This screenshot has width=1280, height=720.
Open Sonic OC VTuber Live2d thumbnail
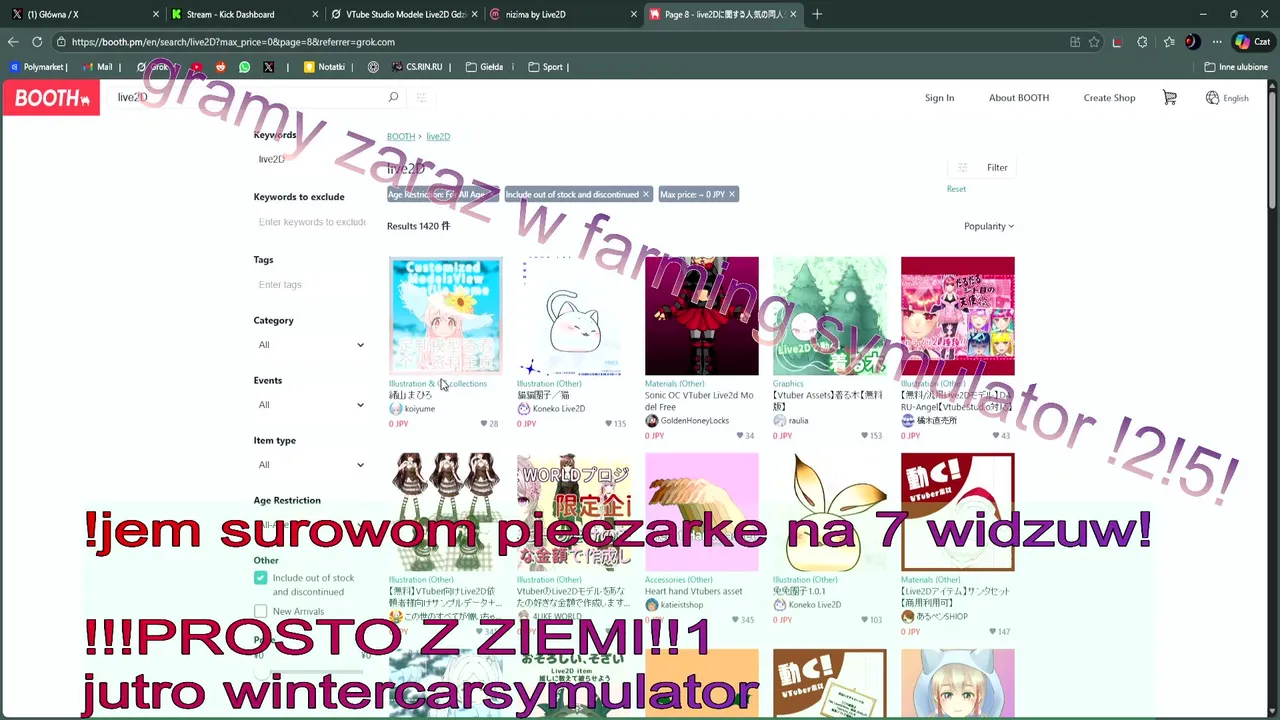702,316
